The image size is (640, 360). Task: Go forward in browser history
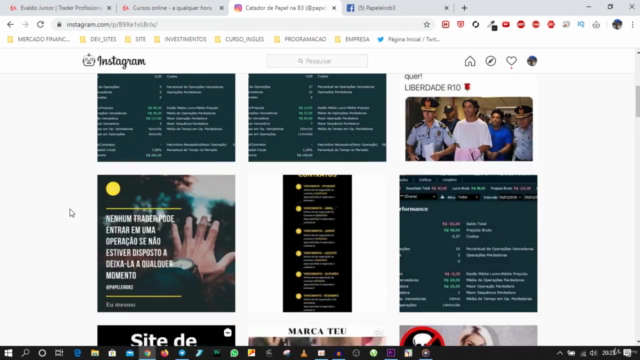tap(25, 24)
